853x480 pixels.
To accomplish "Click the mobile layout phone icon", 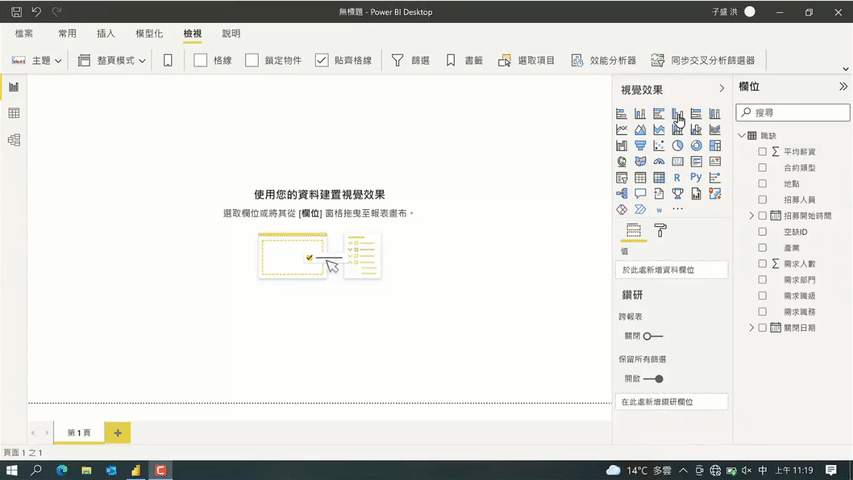I will coord(168,60).
